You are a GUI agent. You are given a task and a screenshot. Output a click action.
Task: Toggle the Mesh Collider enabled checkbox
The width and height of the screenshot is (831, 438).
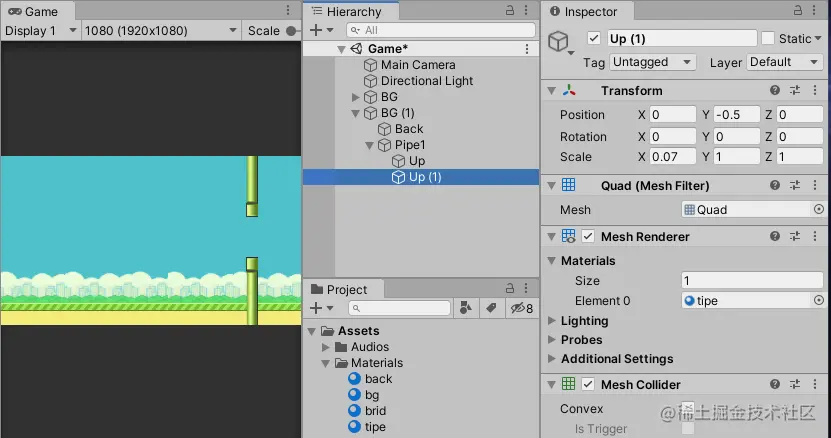588,384
